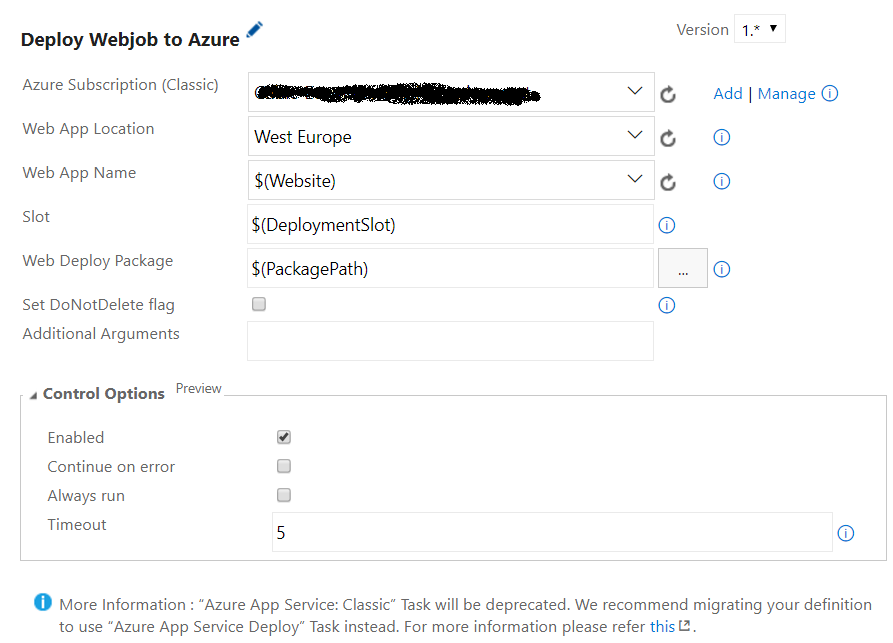Open the Manage subscriptions link

(x=787, y=93)
